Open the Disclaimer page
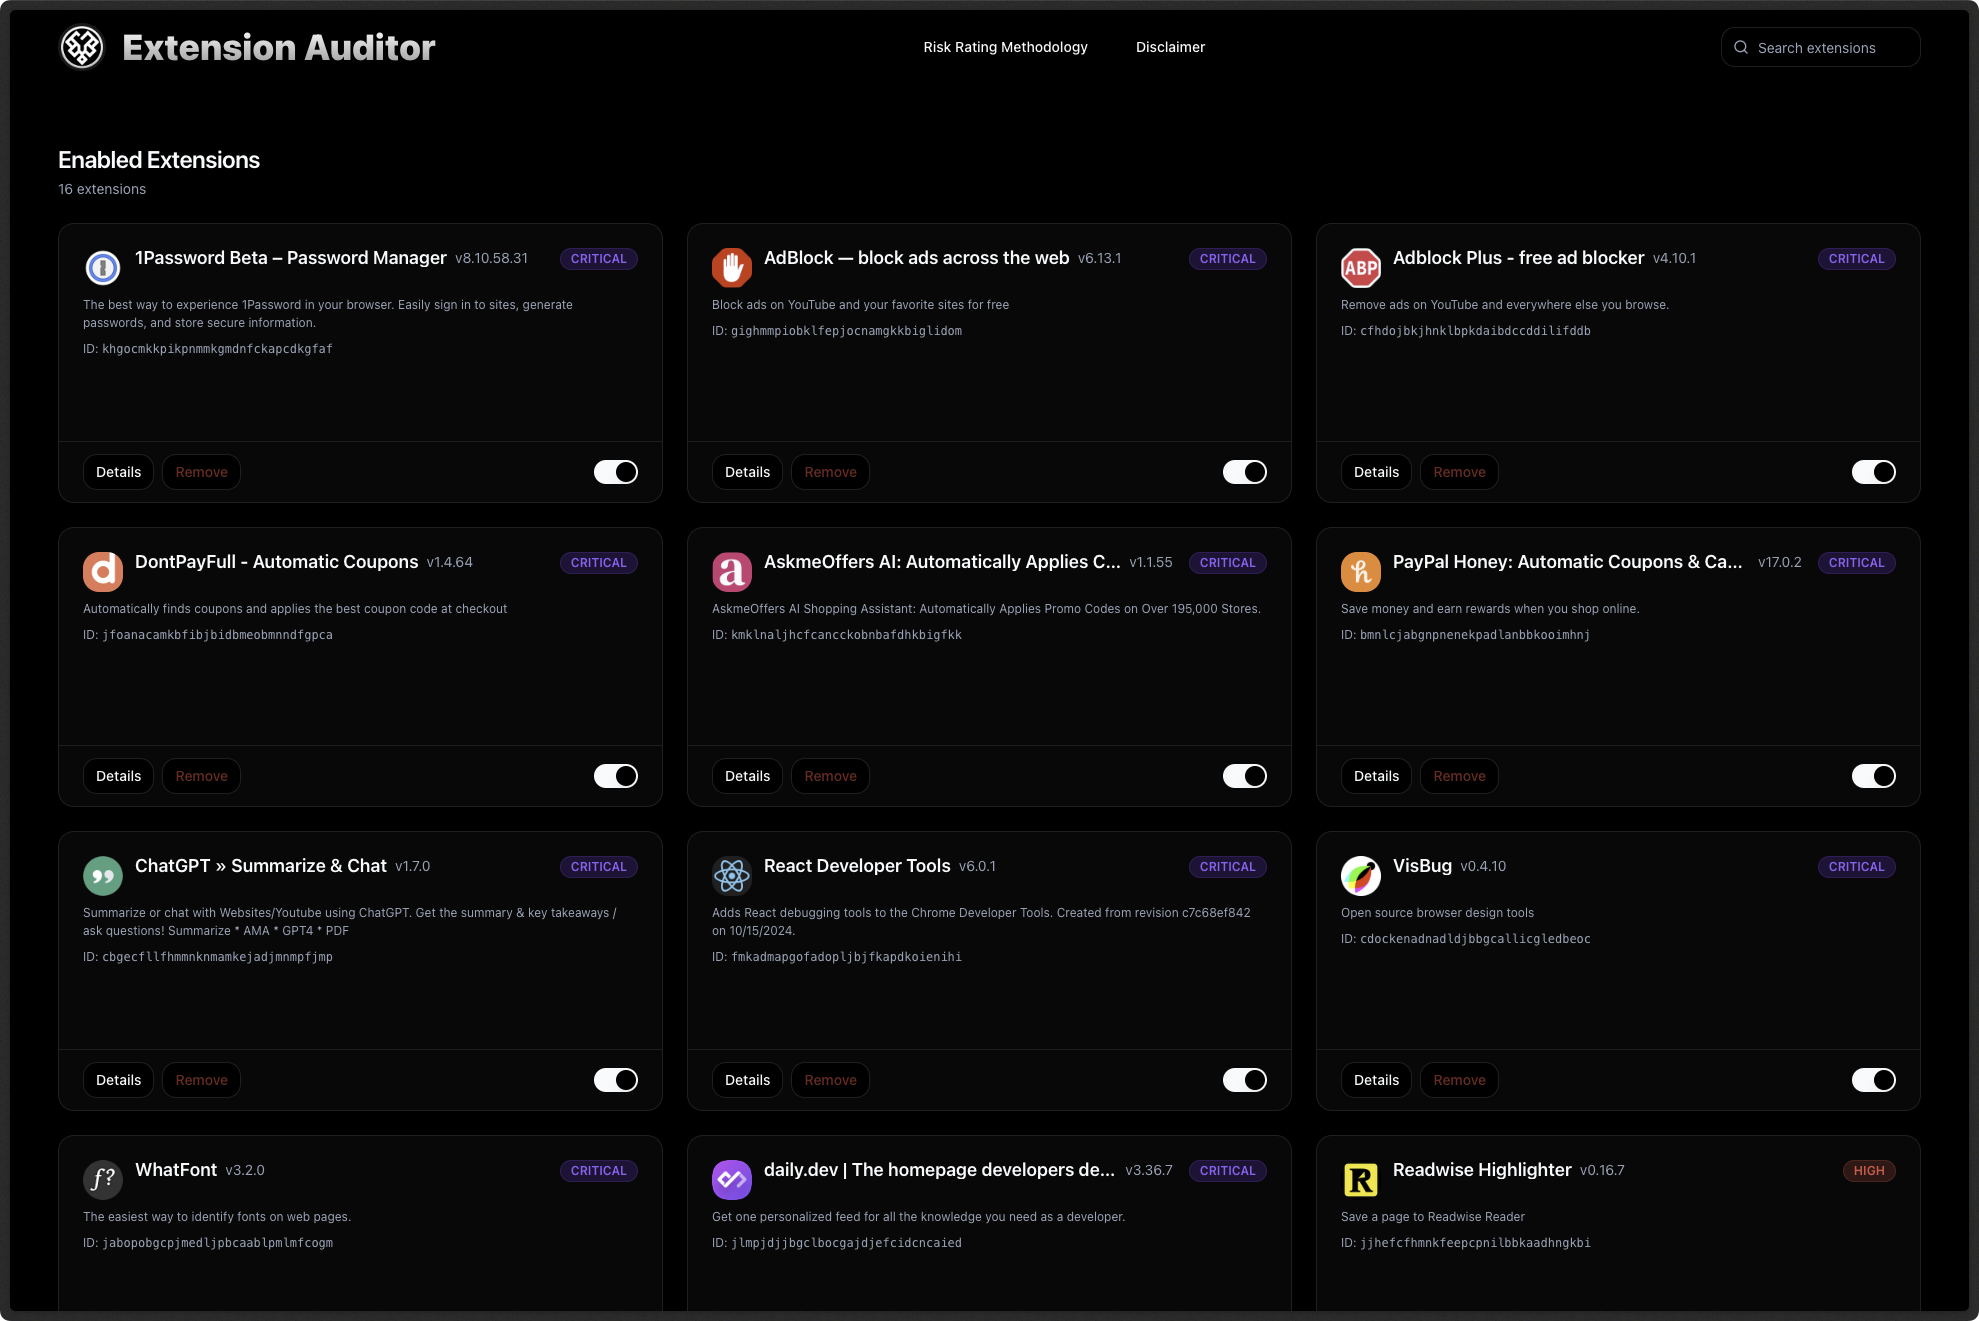The height and width of the screenshot is (1321, 1979). pyautogui.click(x=1170, y=47)
